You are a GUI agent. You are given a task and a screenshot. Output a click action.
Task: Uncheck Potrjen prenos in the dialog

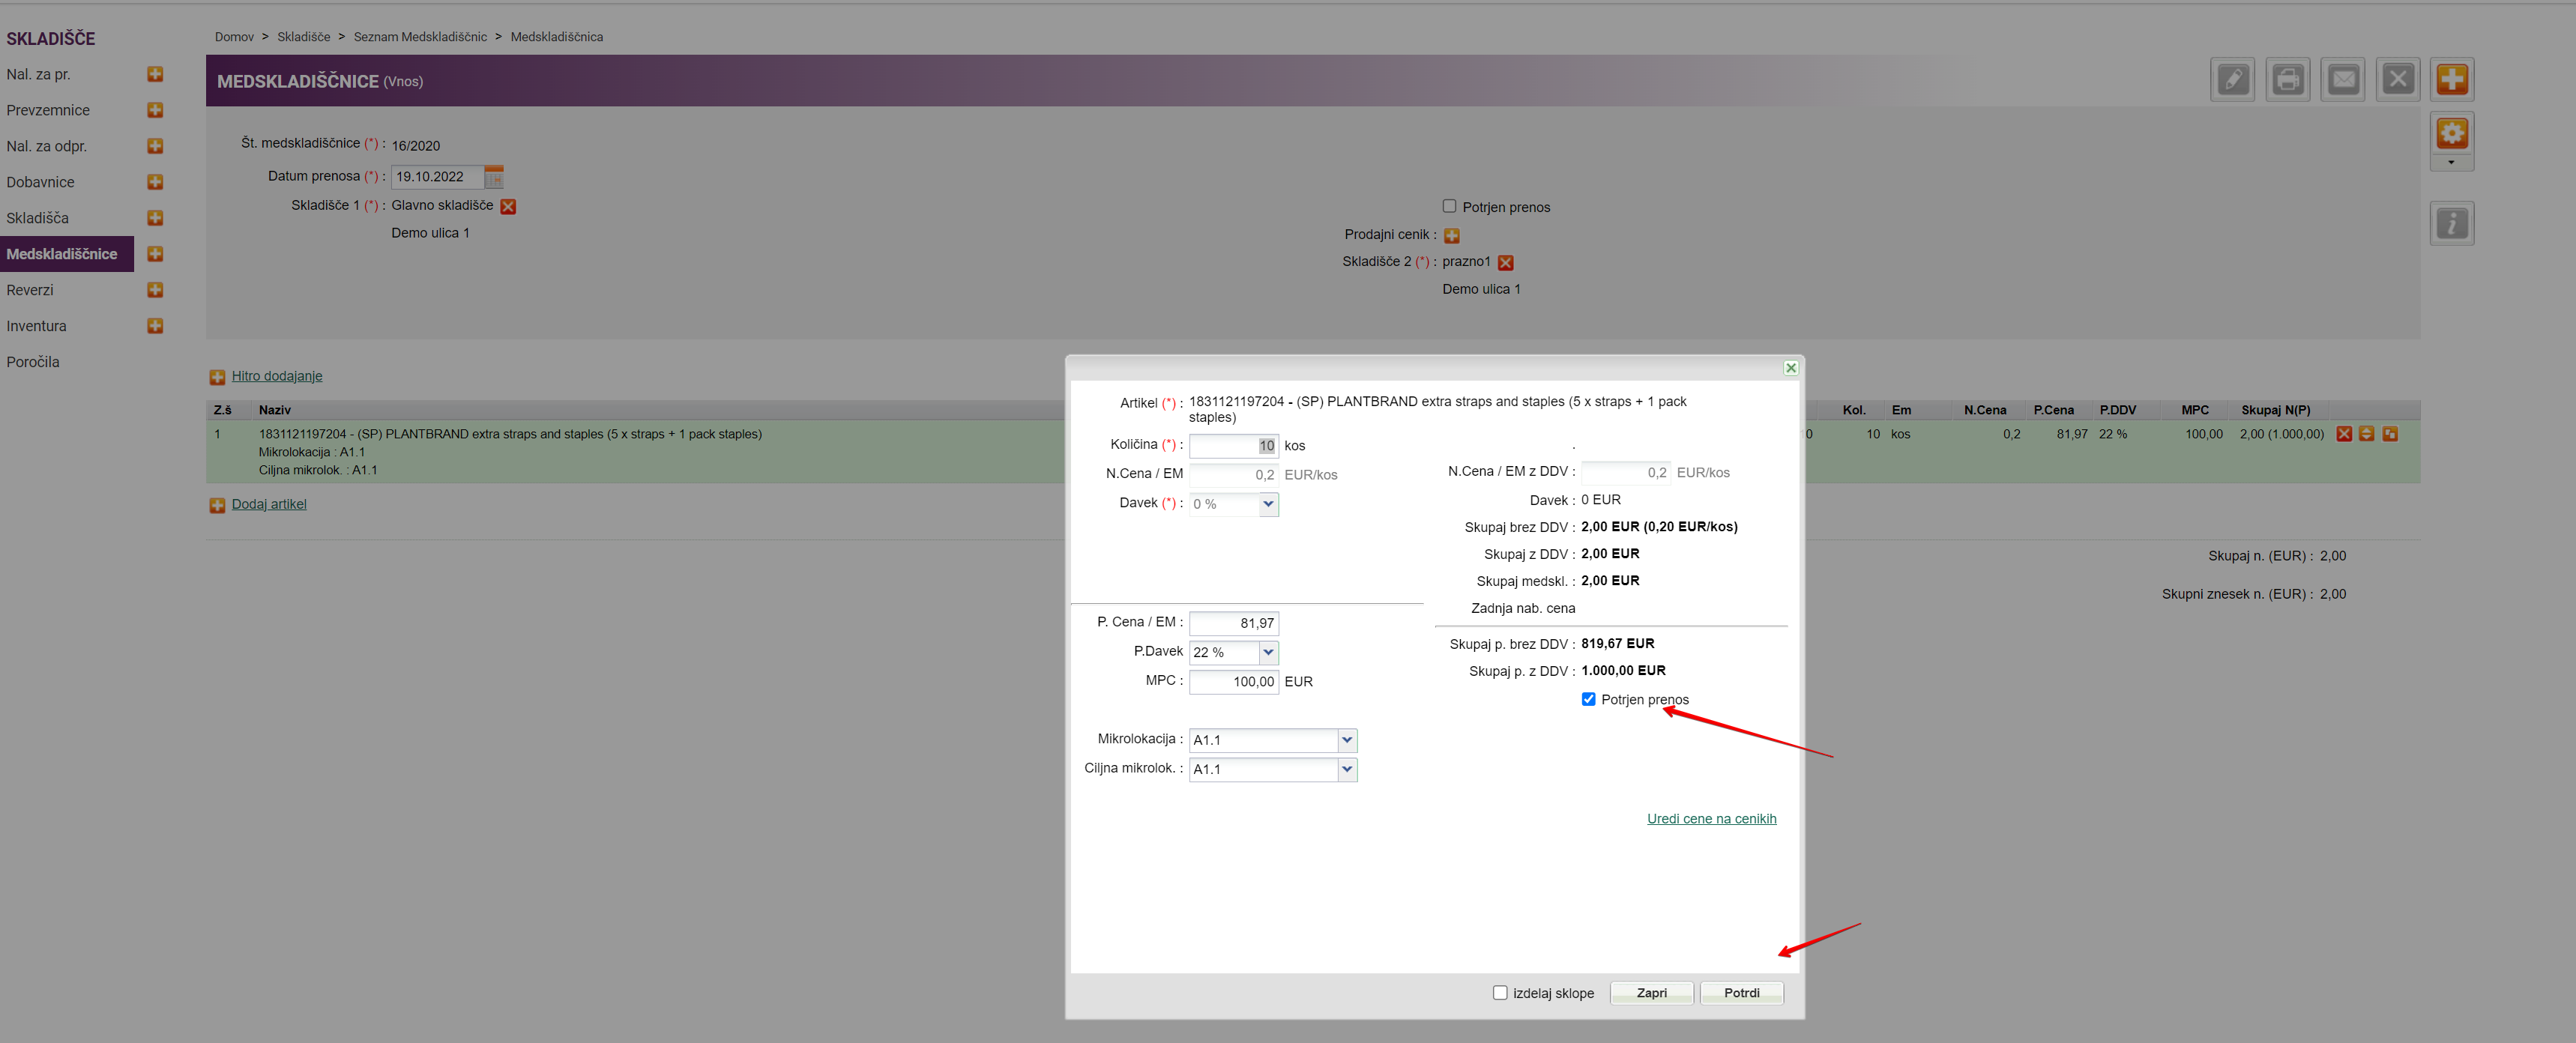coord(1588,699)
